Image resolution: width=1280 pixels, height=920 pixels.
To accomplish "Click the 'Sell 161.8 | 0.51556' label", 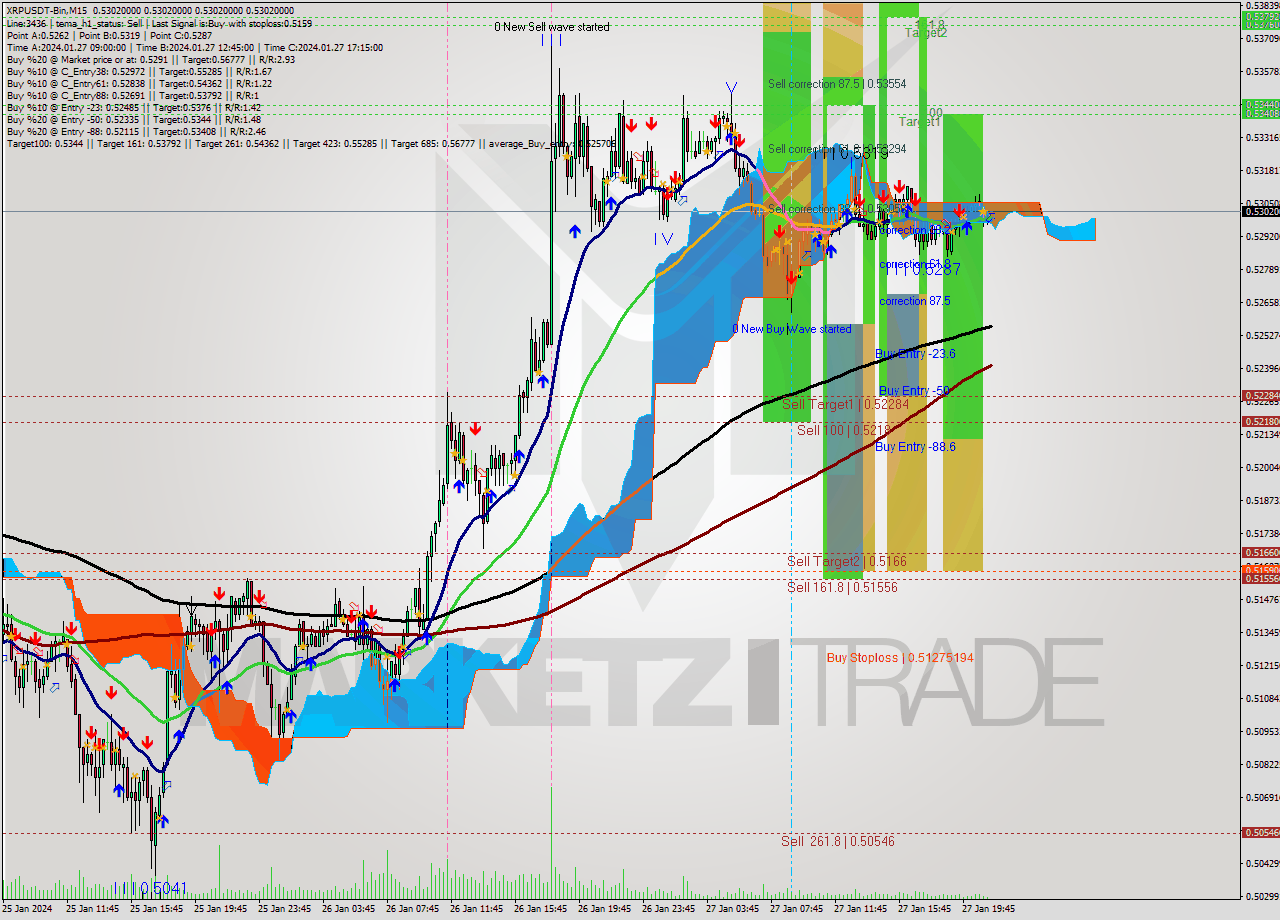I will [842, 587].
